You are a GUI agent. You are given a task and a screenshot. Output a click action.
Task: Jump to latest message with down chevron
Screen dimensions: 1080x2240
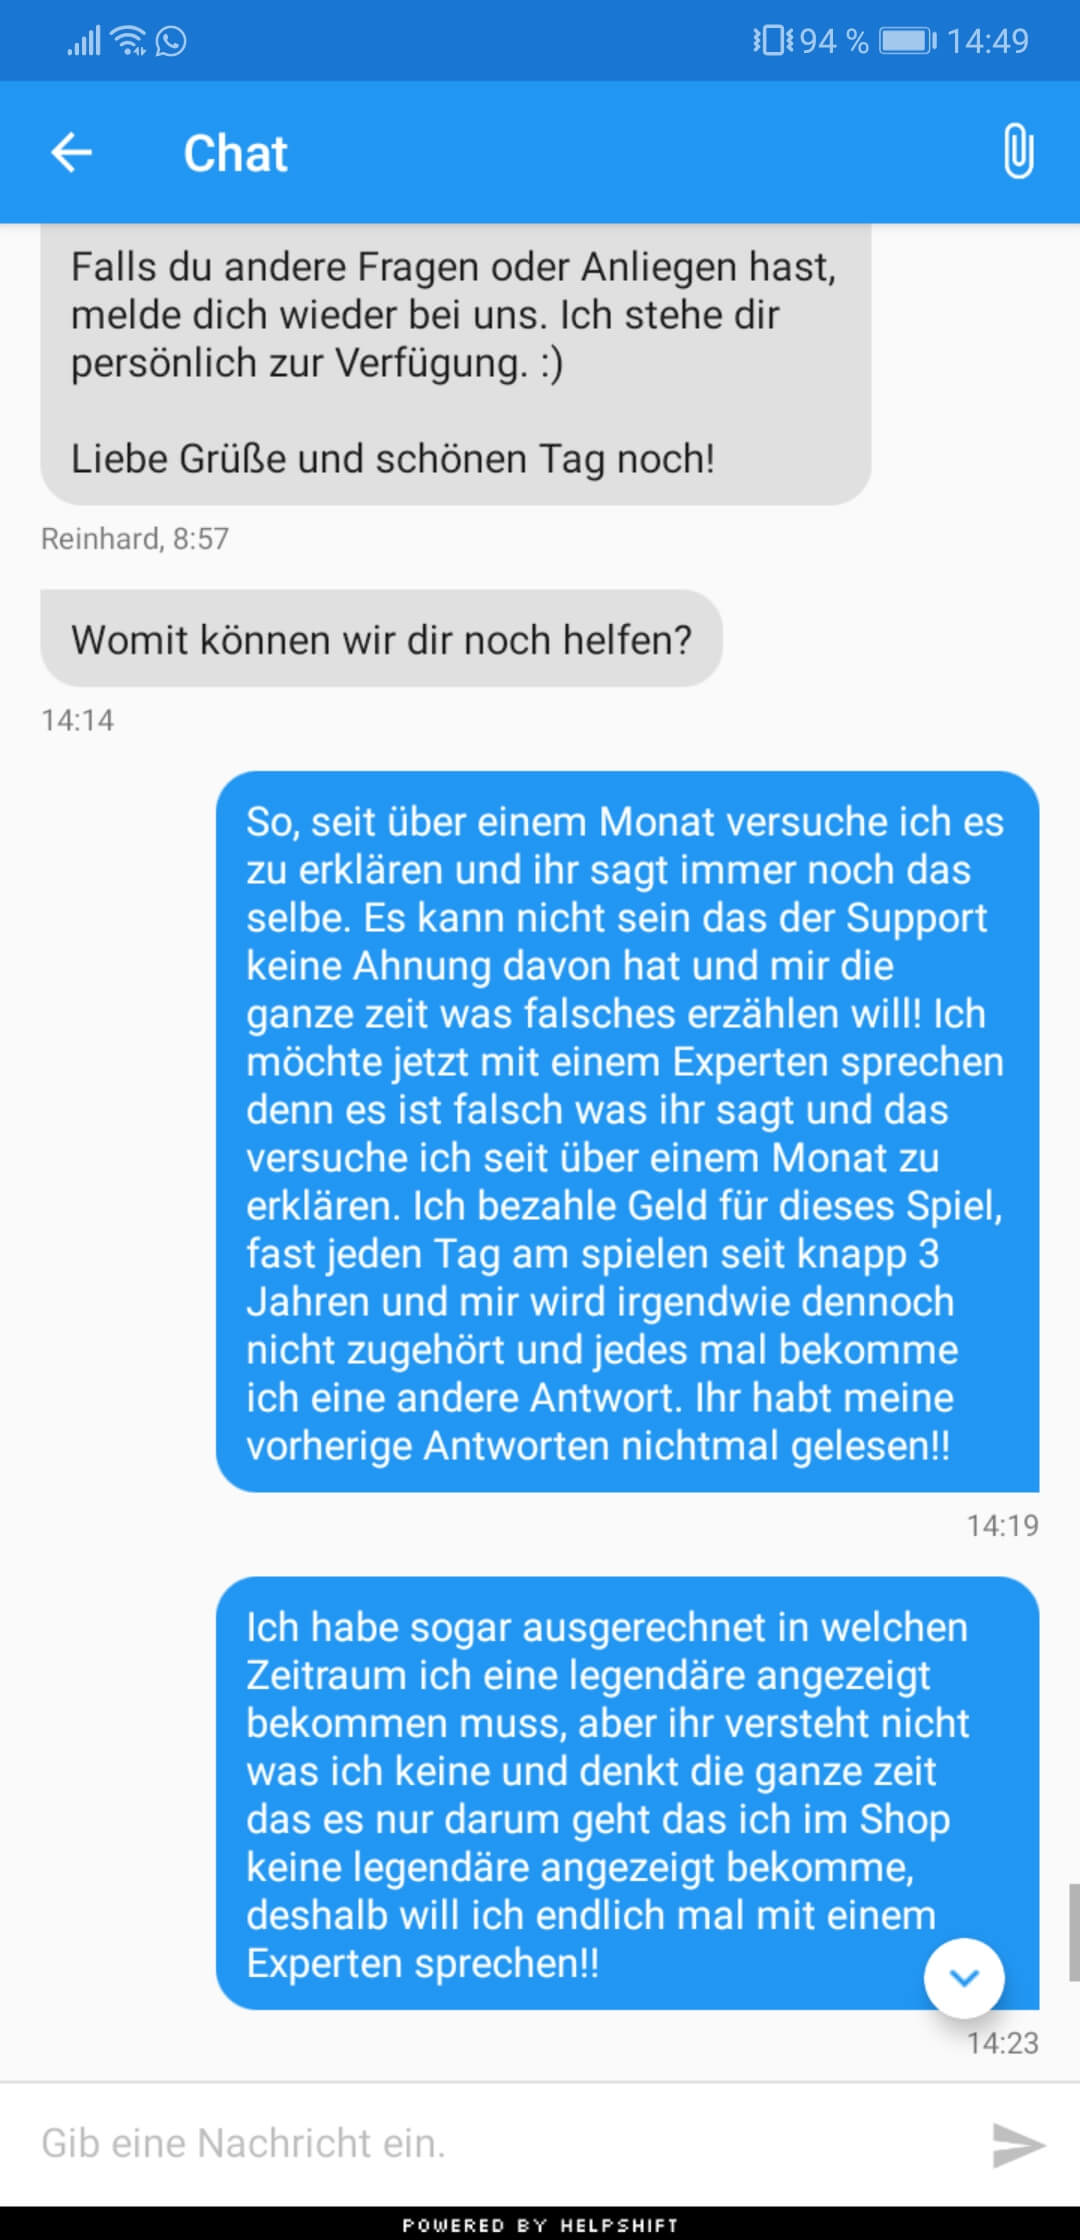[964, 1977]
